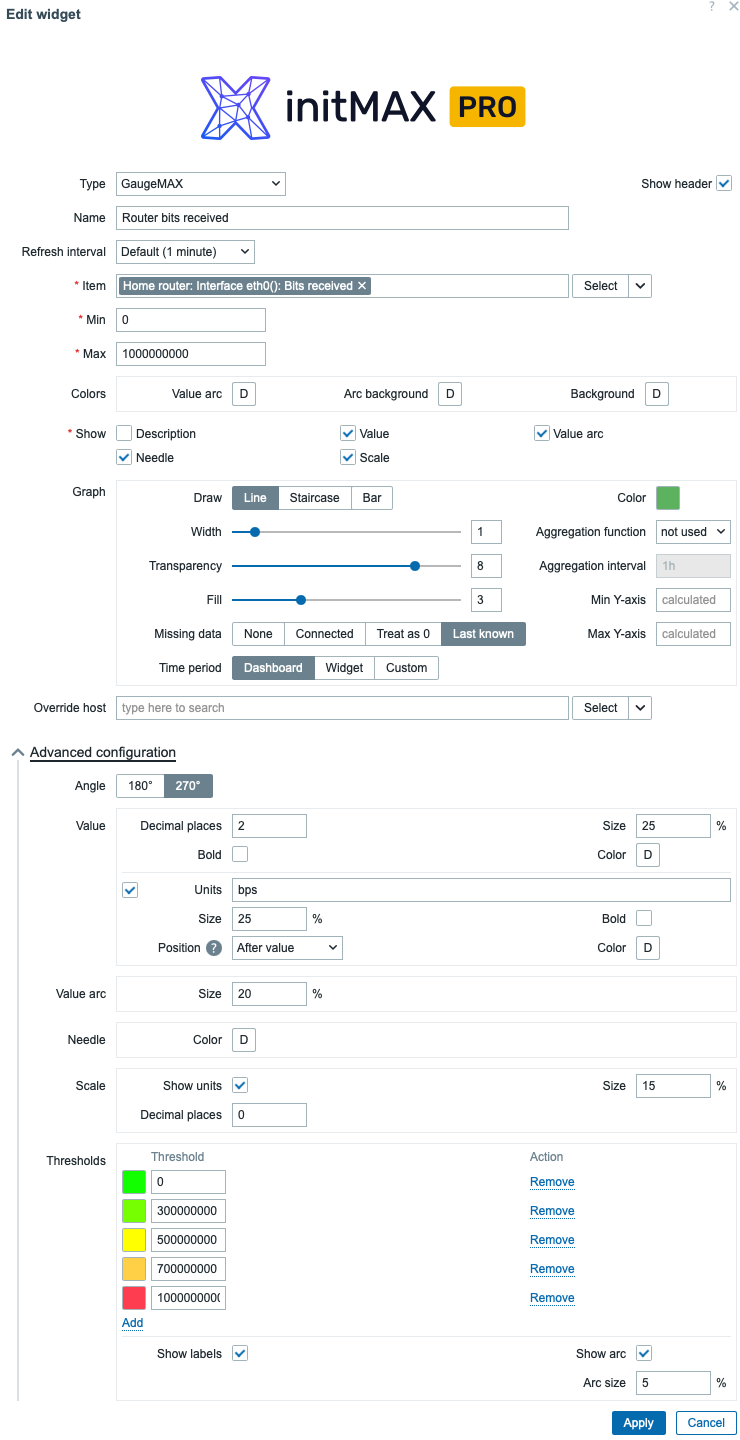Select the 180° angle option
Screen dimensions: 740x1440
click(139, 785)
